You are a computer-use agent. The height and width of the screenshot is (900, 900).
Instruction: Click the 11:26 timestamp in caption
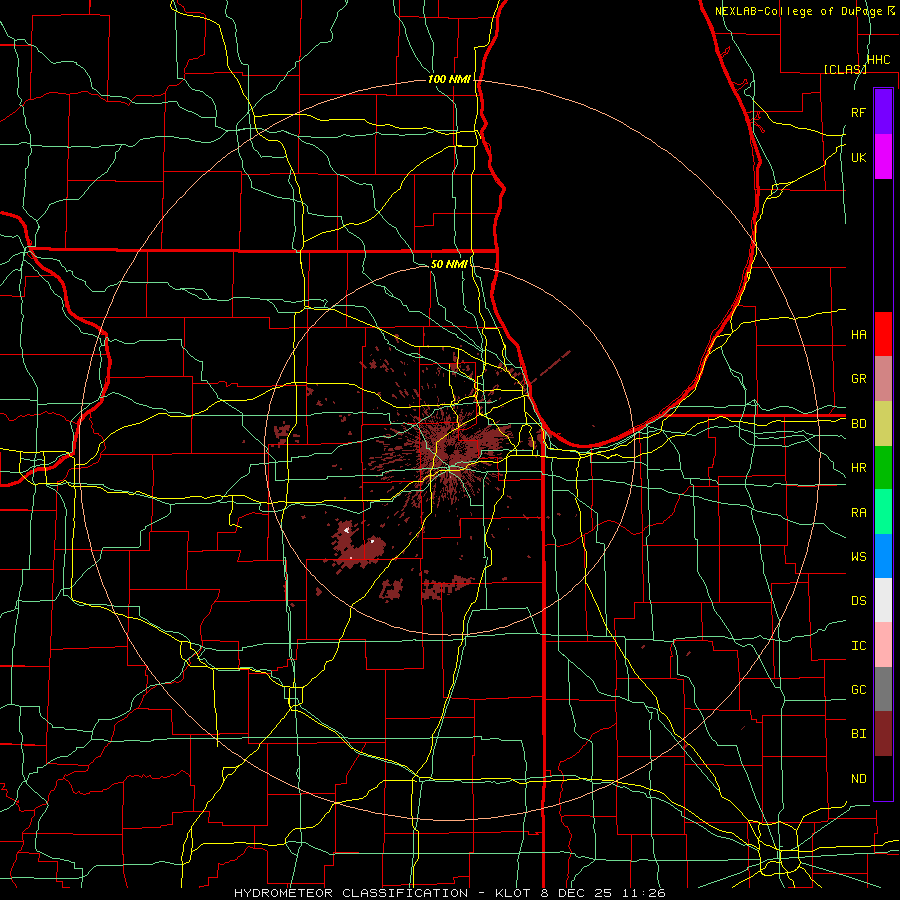pos(642,893)
